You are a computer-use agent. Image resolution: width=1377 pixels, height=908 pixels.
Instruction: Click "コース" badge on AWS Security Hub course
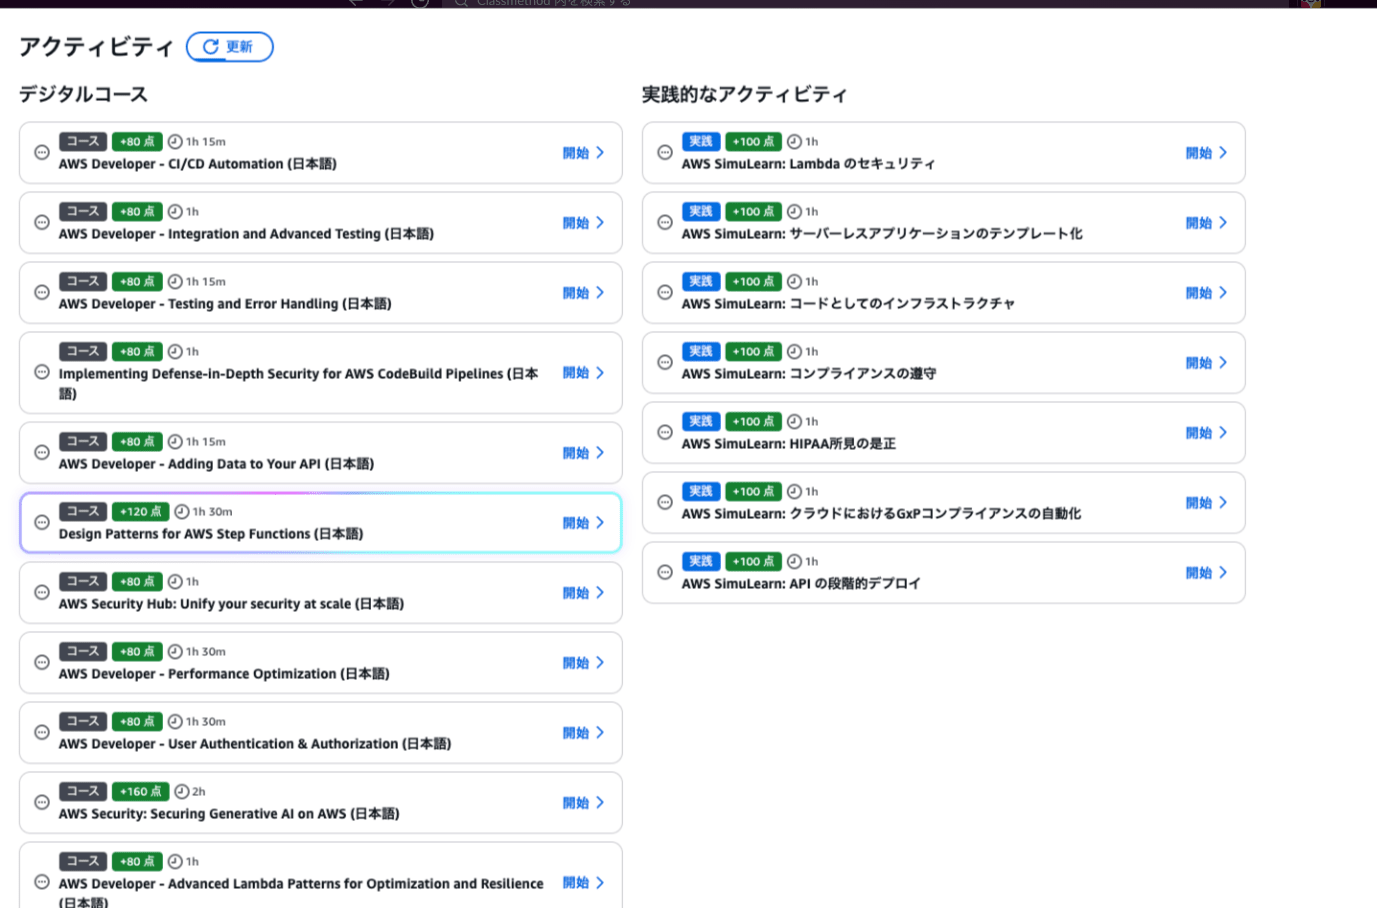(83, 582)
